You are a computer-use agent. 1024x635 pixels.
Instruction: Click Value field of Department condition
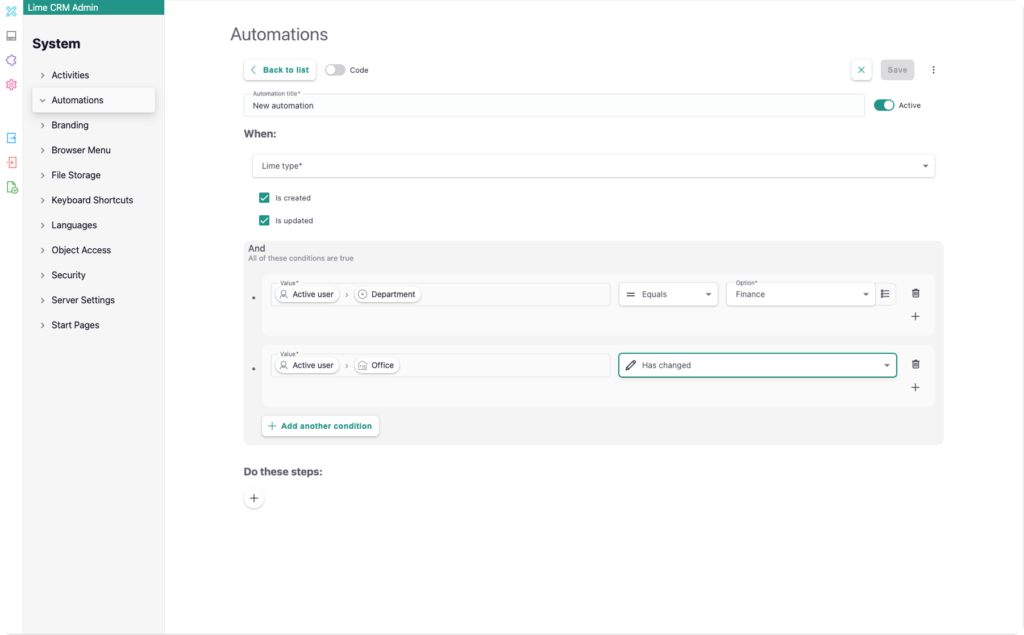pos(440,294)
